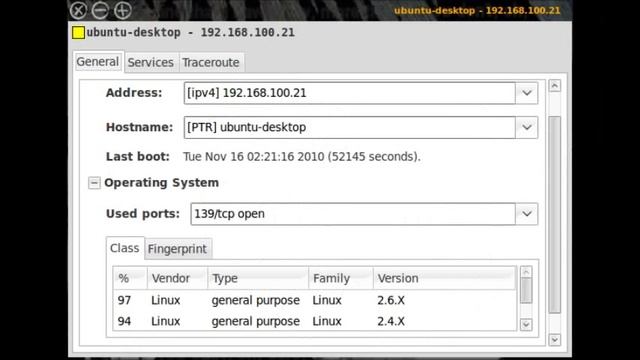This screenshot has height=360, width=640.
Task: Click the ubuntu-desktop - 192.168.100.21 header label
Action: pos(191,33)
